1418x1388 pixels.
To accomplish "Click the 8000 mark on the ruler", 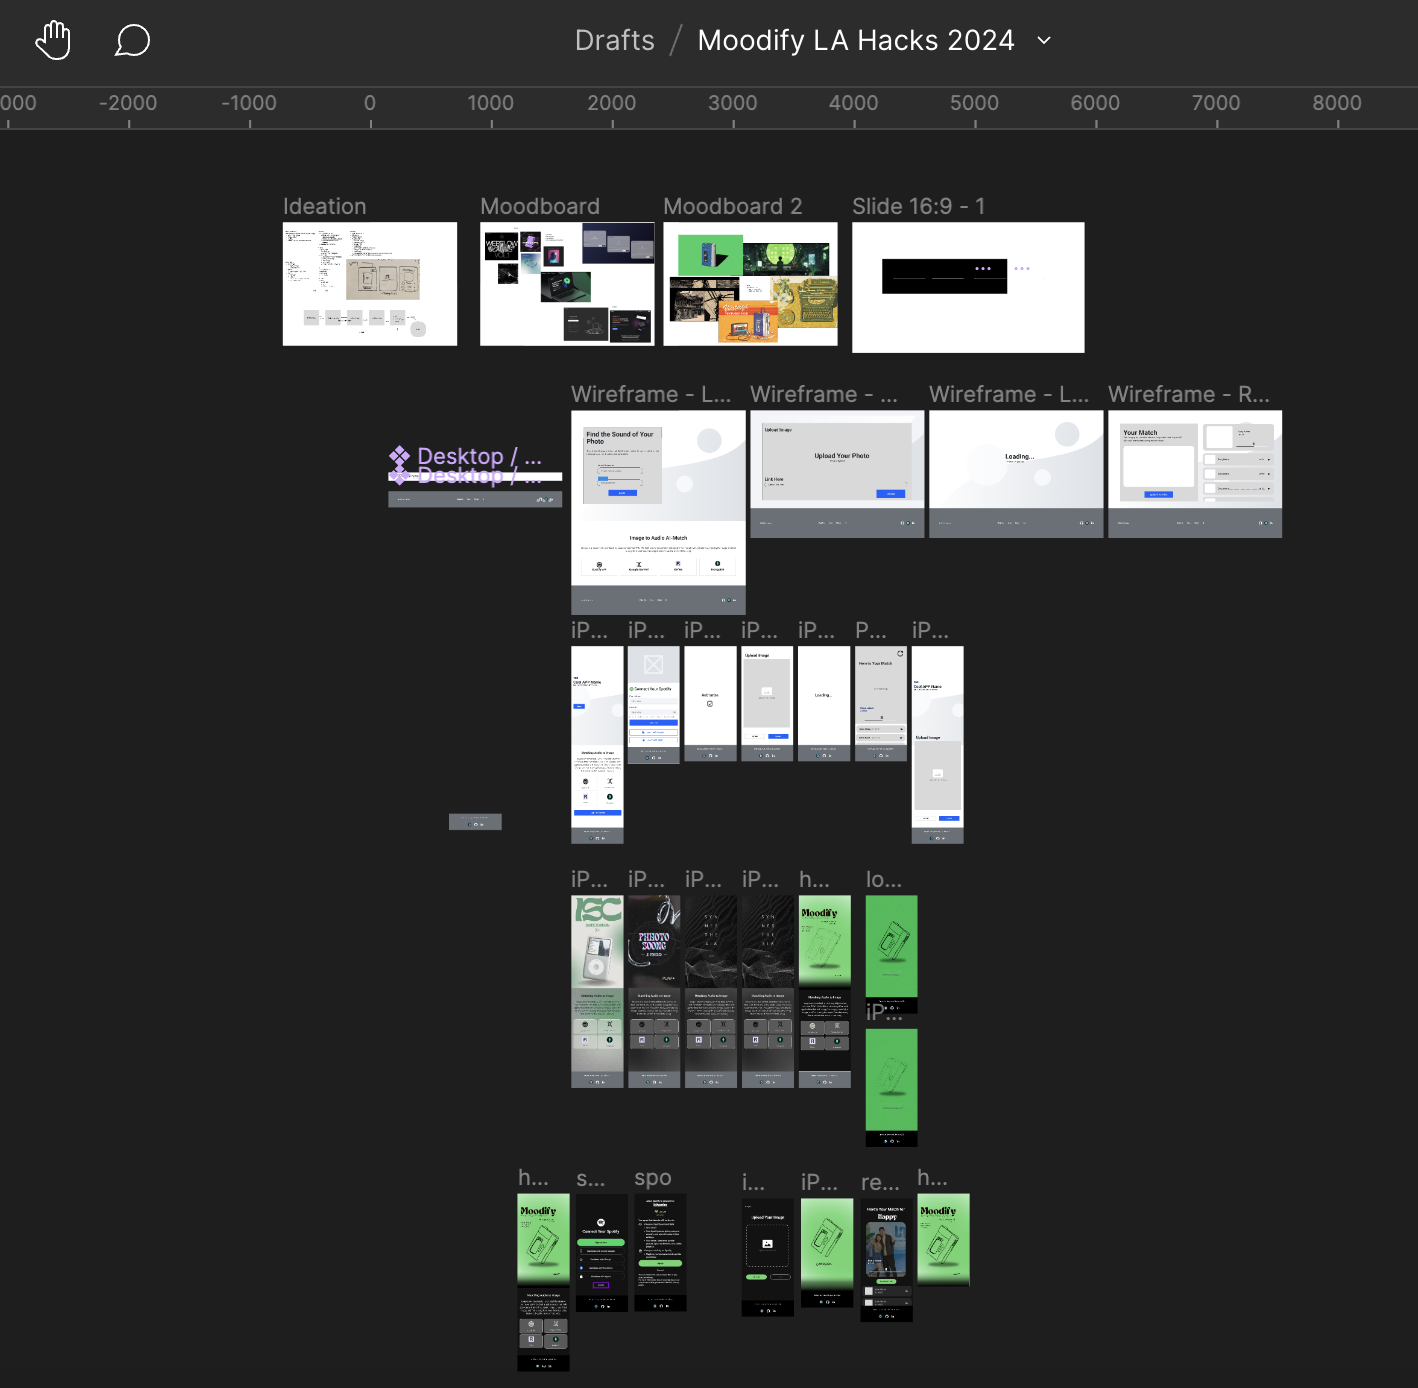I will click(x=1338, y=103).
